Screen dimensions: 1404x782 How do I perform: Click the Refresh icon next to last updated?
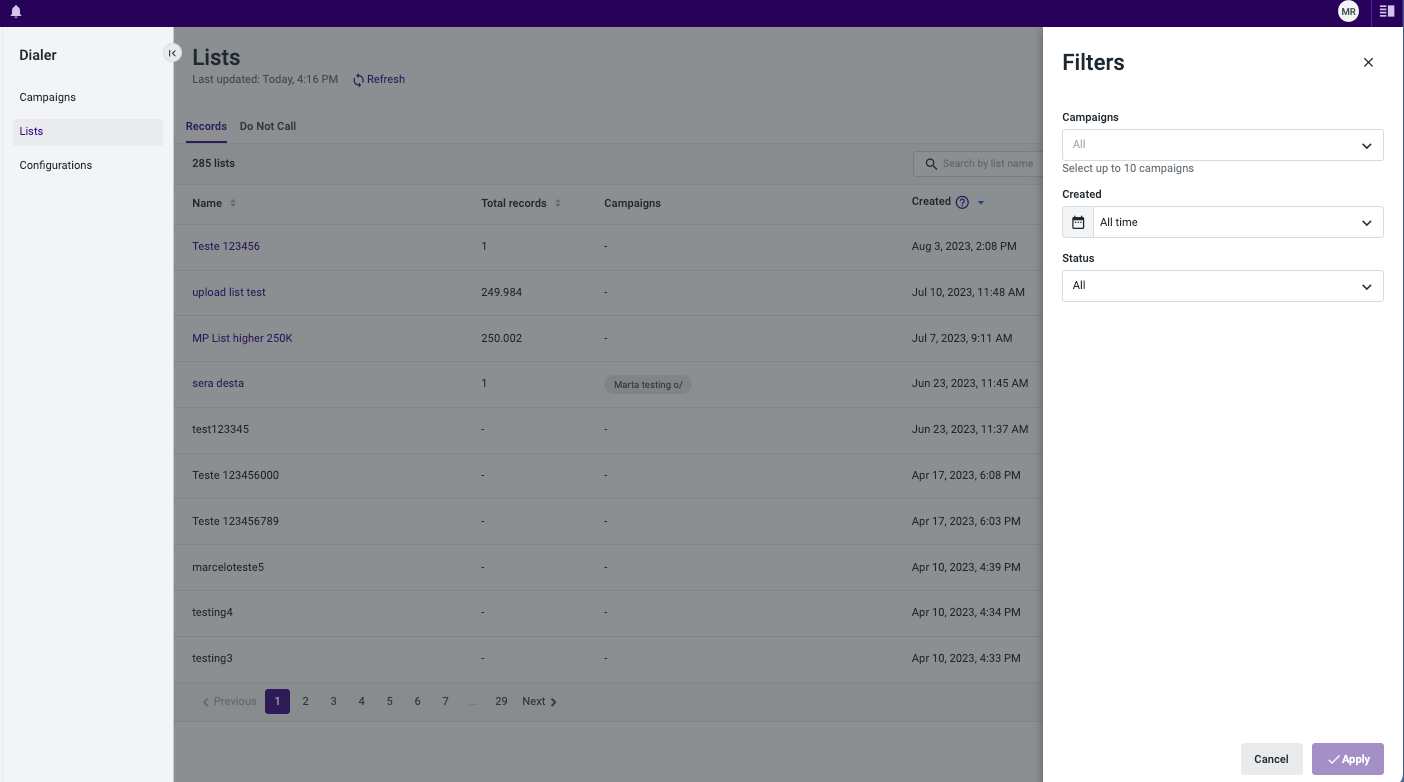358,80
